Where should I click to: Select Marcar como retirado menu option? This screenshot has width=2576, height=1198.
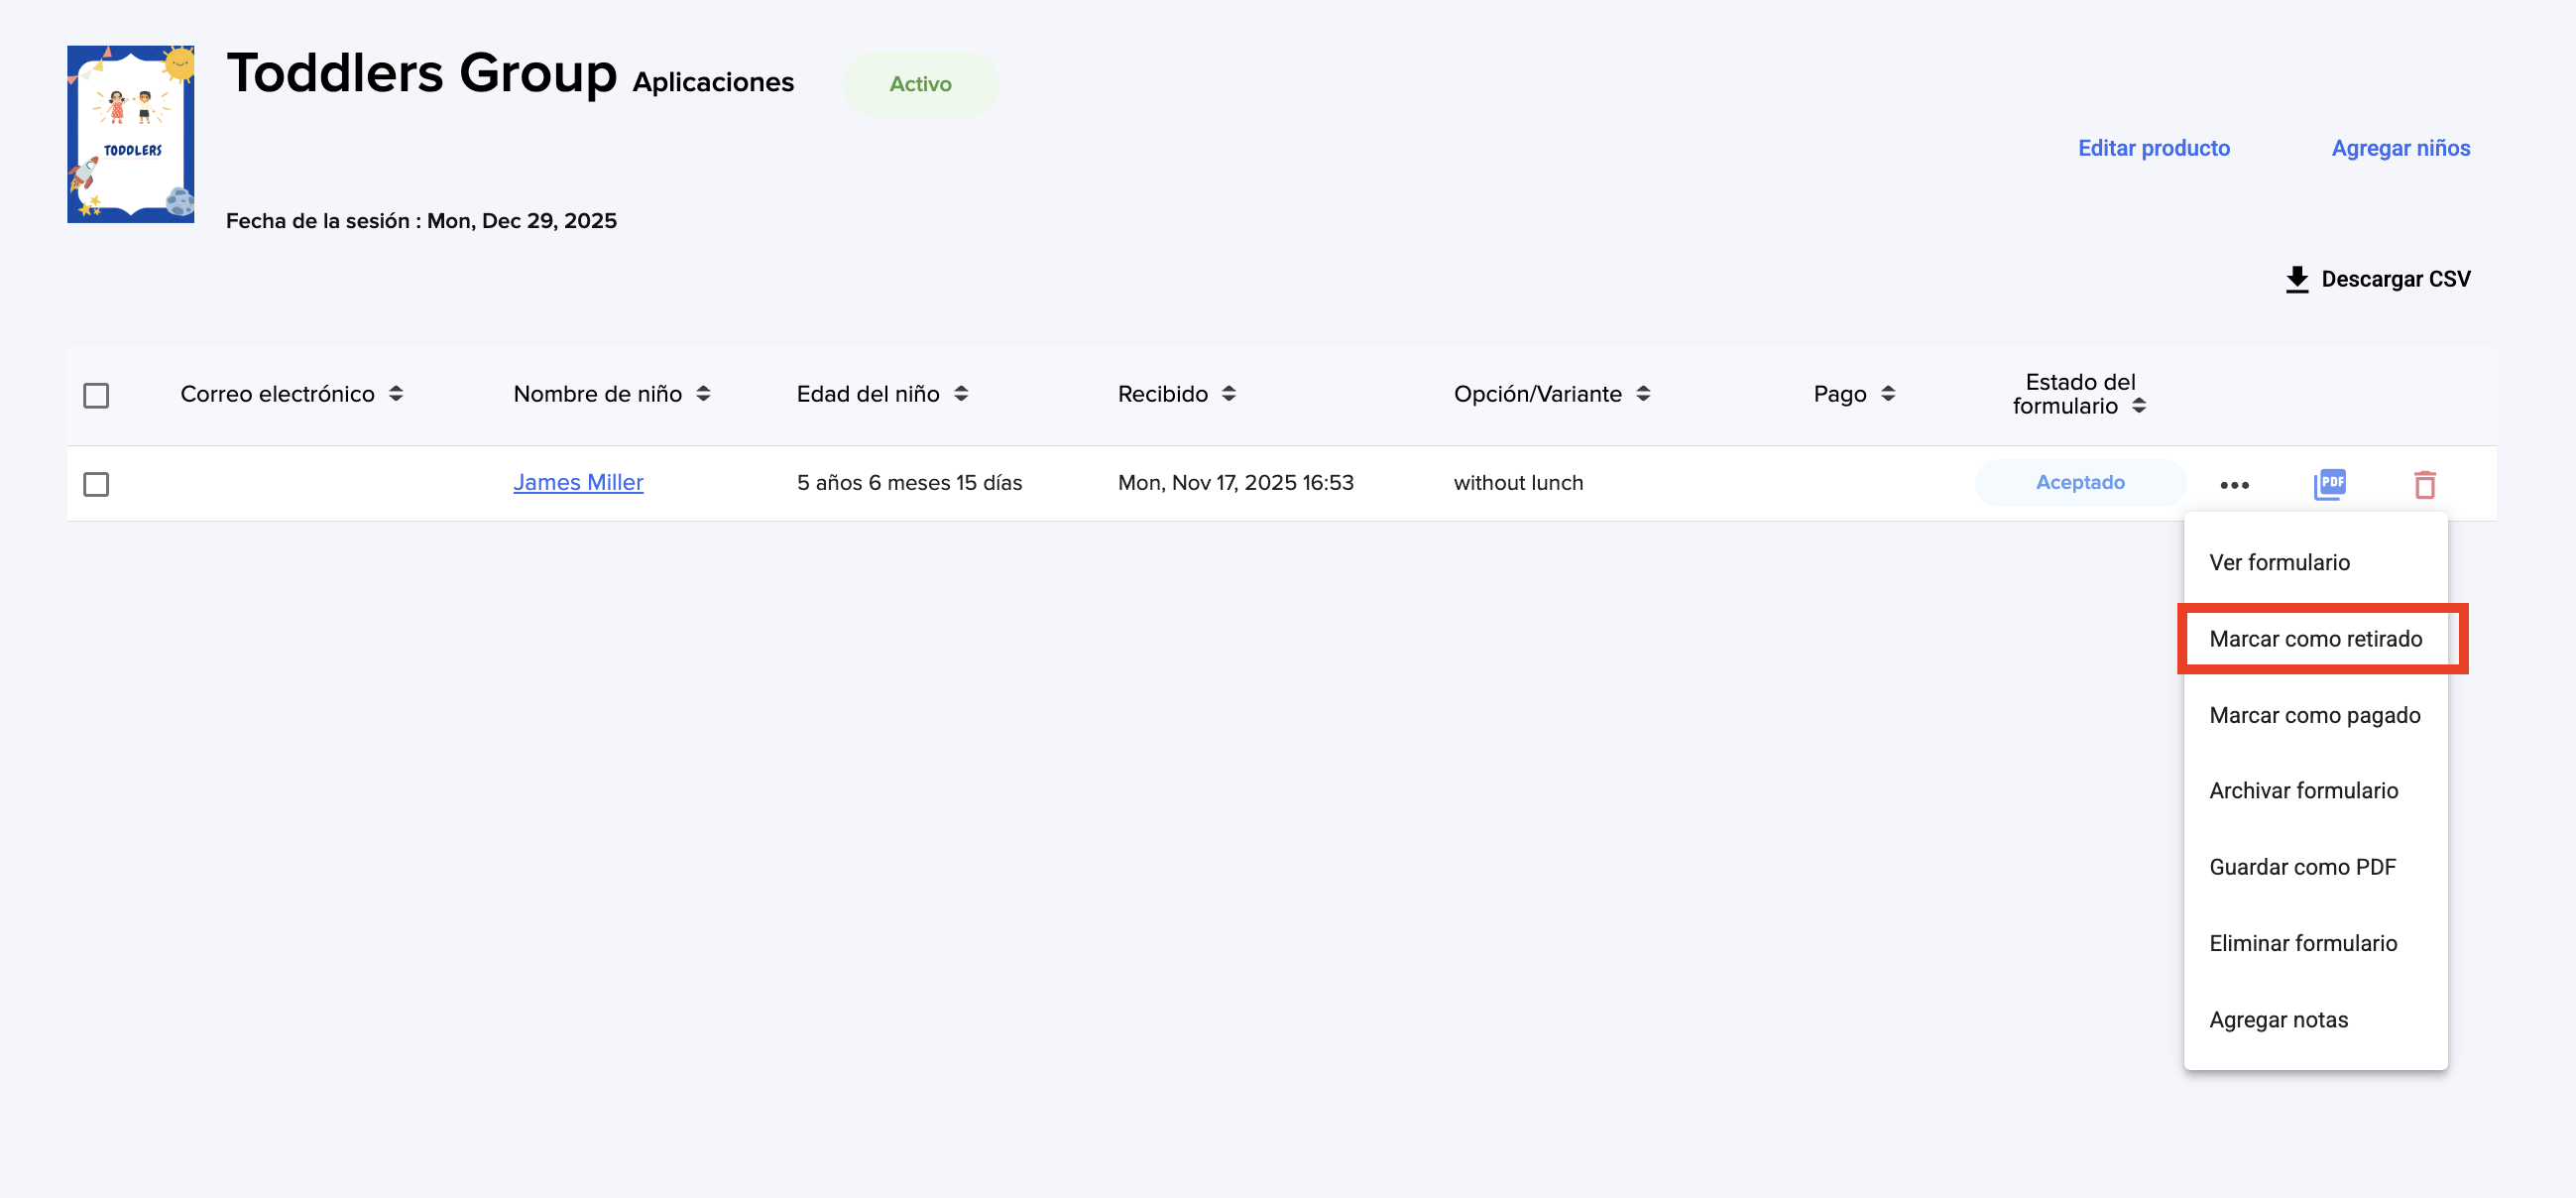tap(2315, 639)
